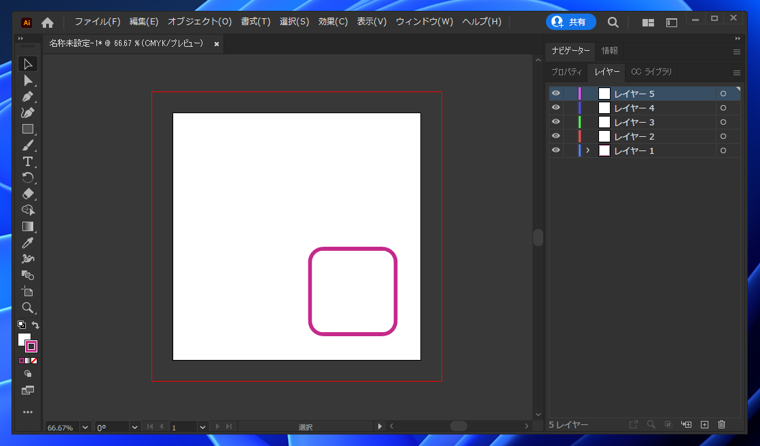This screenshot has height=446, width=760.
Task: Open the 編集(E) menu
Action: click(x=144, y=22)
